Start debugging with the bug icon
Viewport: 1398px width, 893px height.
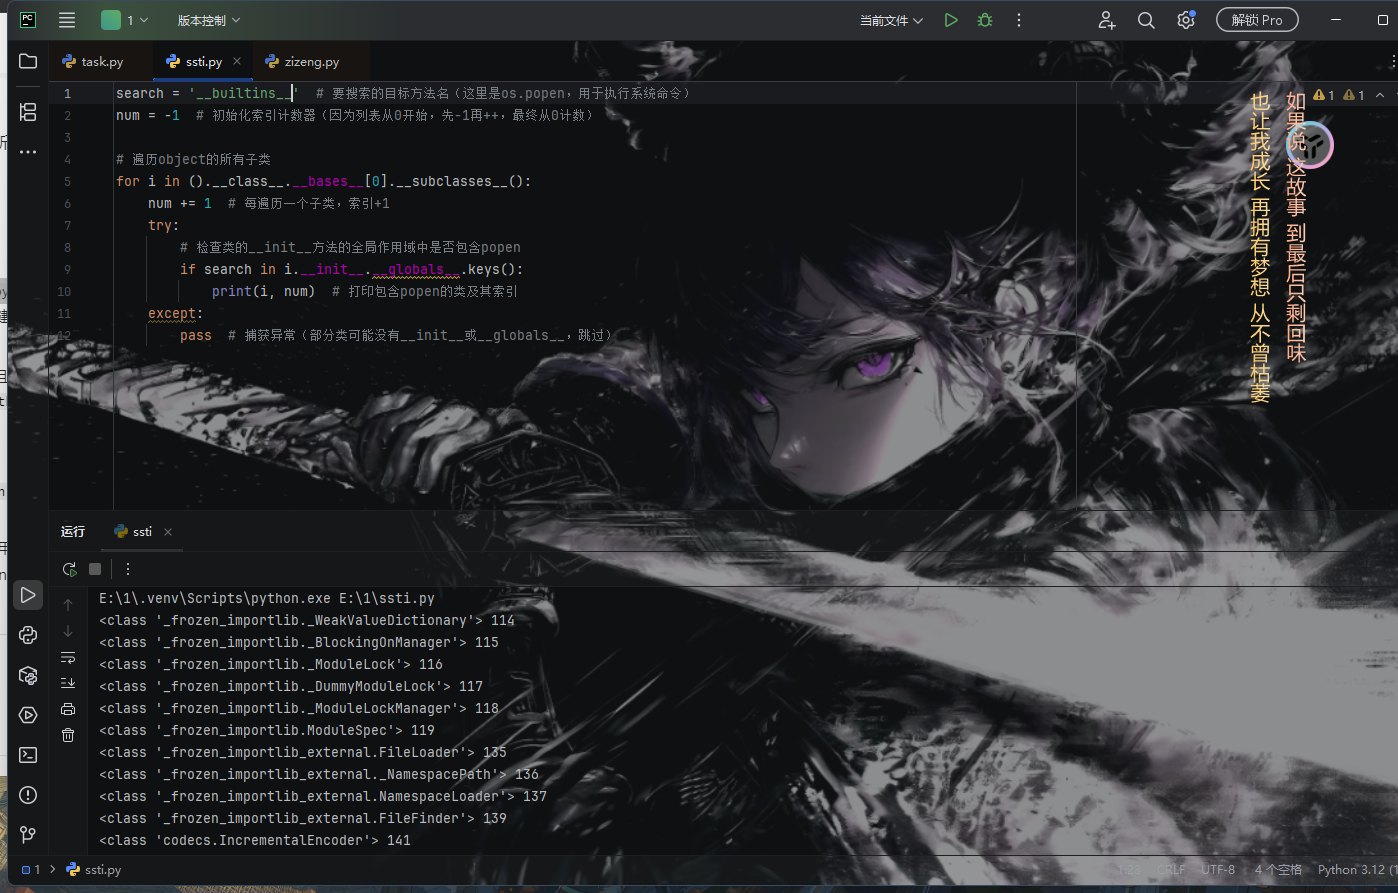[985, 20]
